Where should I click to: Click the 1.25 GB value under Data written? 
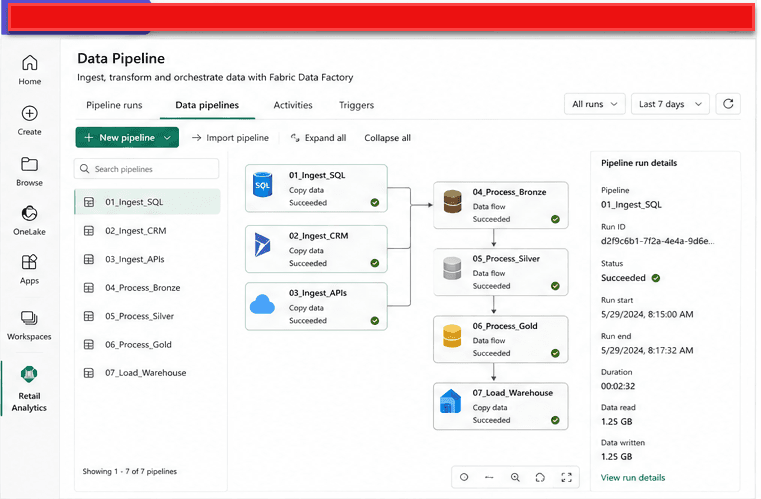tap(616, 457)
